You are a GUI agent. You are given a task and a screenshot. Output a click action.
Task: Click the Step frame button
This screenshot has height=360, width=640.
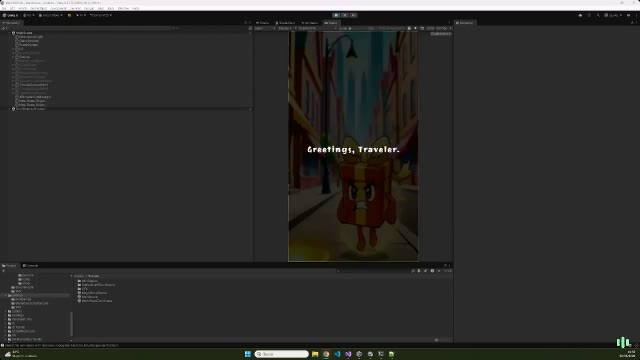coord(353,15)
